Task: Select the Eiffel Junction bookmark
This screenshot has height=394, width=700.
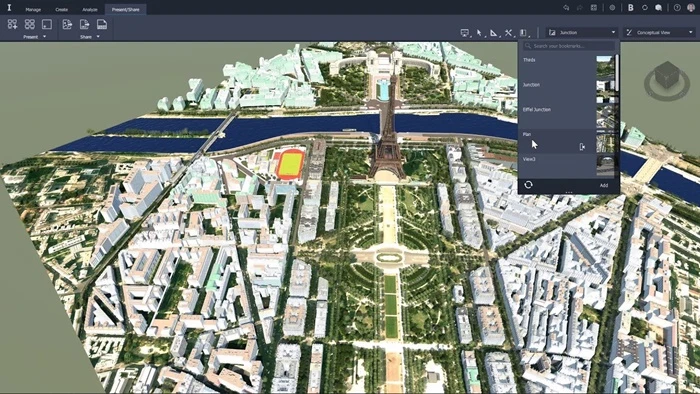Action: coord(537,109)
